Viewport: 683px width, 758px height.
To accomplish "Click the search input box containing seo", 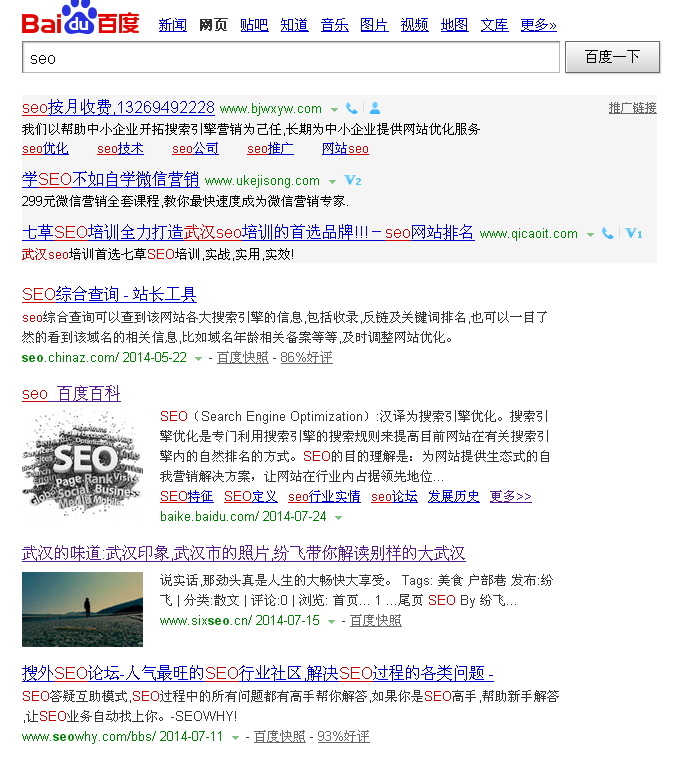I will [290, 58].
